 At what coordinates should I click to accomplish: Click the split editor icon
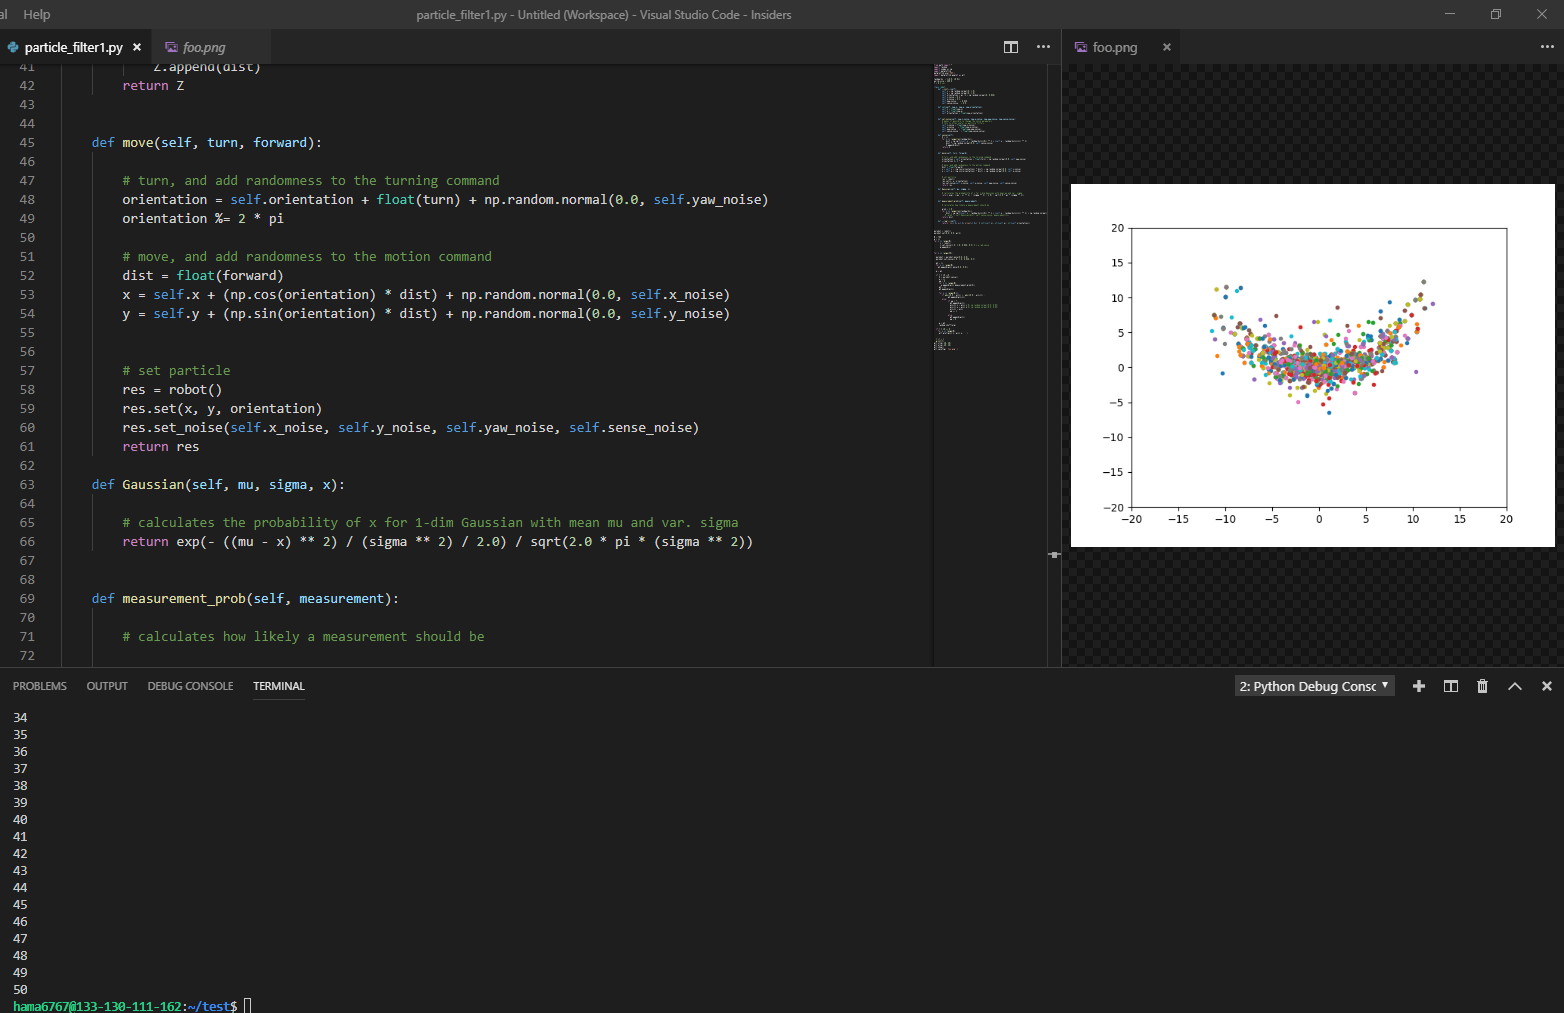pos(1011,47)
